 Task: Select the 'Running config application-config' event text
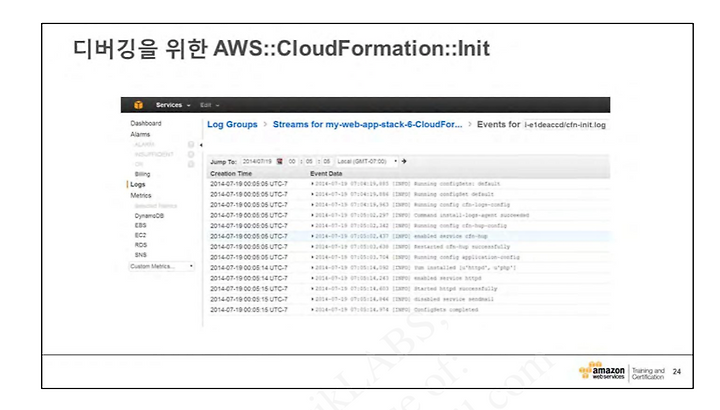coord(417,258)
